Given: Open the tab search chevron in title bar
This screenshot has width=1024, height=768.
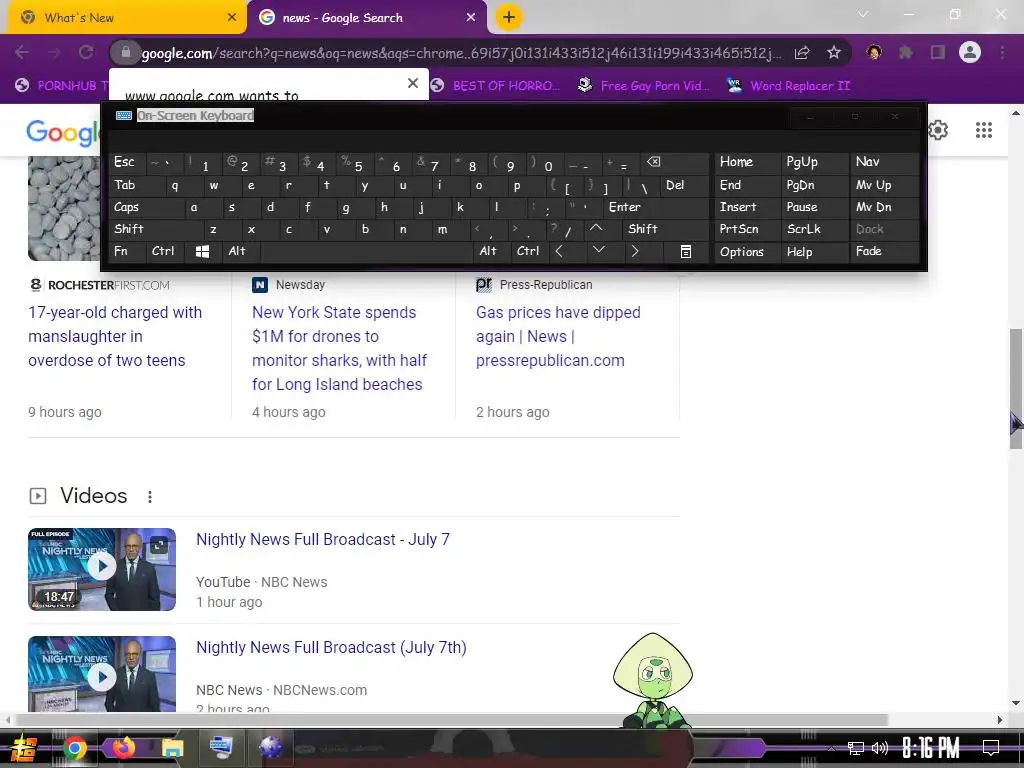Looking at the screenshot, I should pyautogui.click(x=863, y=14).
